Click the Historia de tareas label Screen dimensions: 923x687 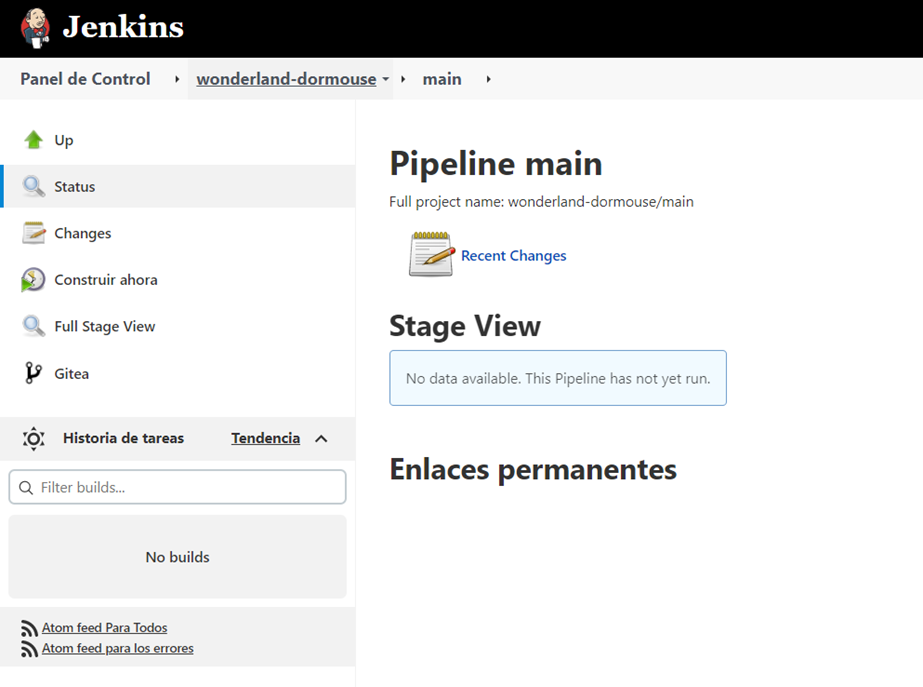(124, 438)
